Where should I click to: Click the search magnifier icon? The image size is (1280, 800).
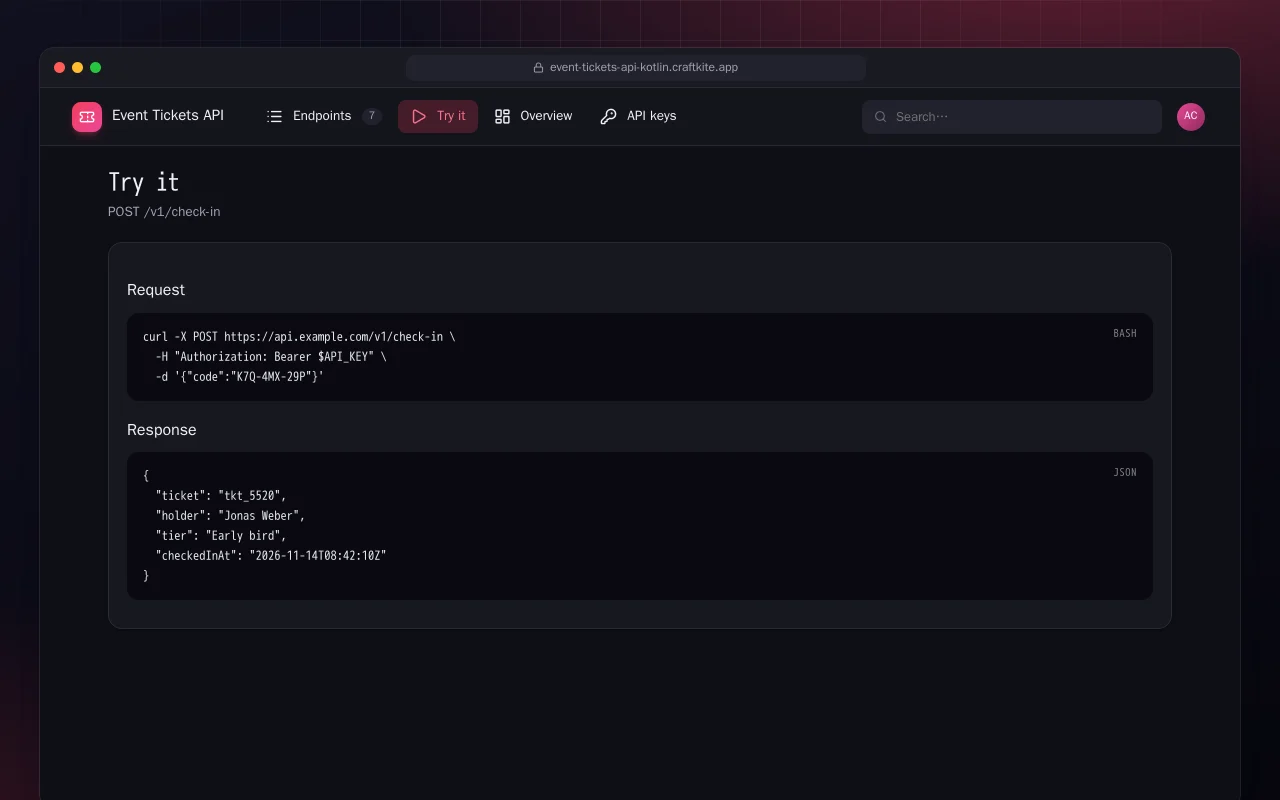tap(881, 117)
